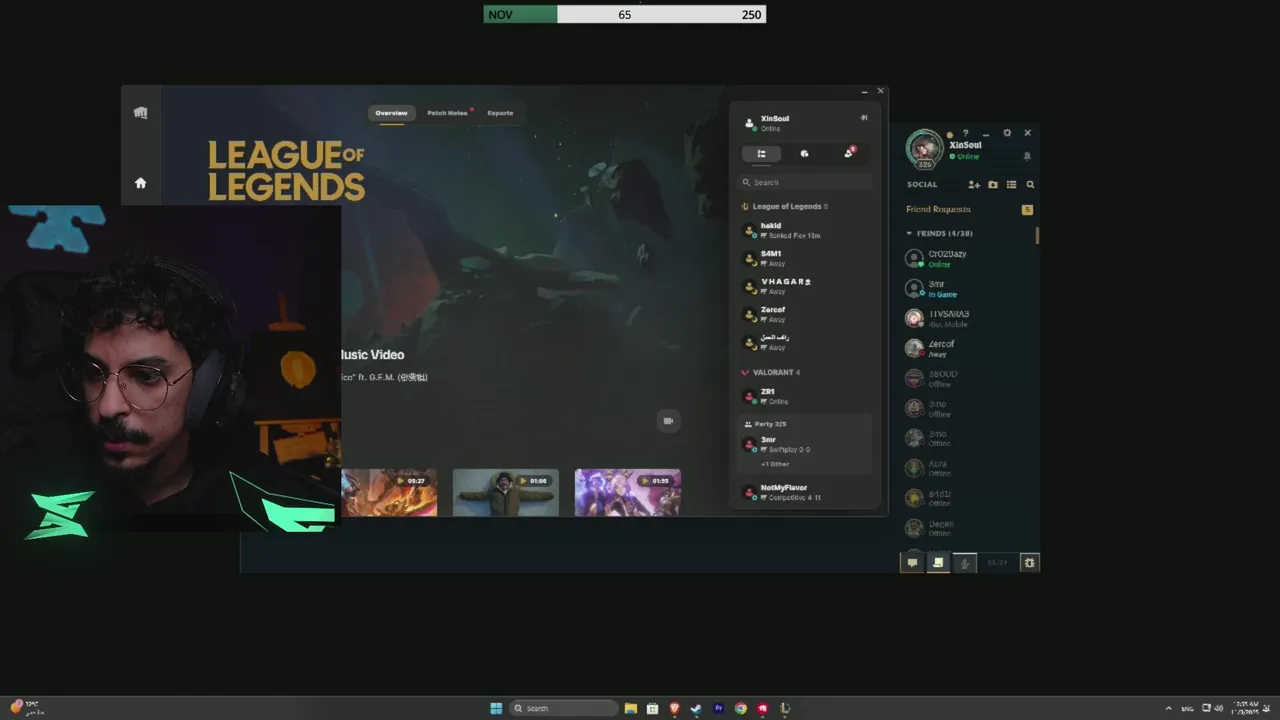Select friend S4M1 in Riot panel
This screenshot has height=720, width=1280.
(805, 258)
